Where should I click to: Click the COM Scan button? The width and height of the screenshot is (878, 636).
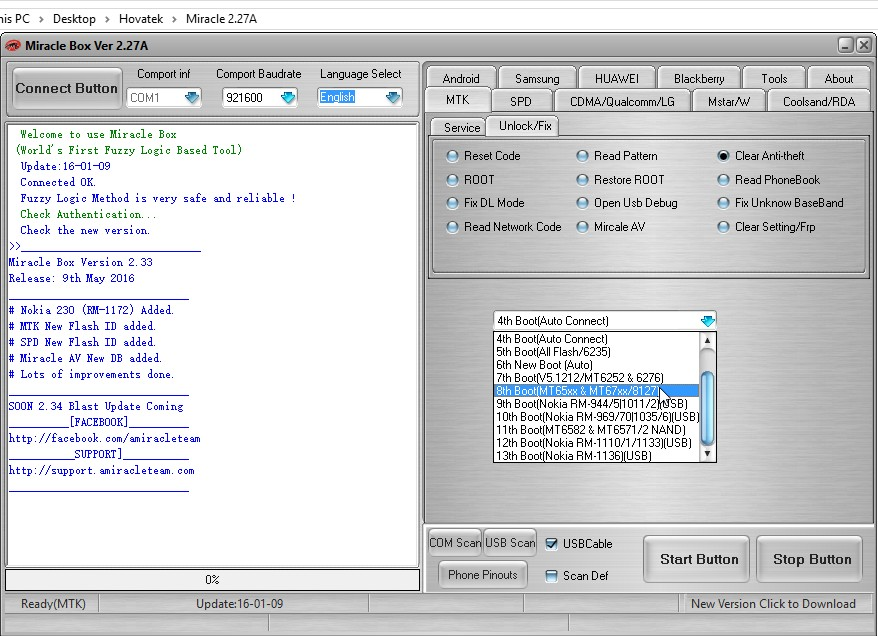tap(455, 543)
